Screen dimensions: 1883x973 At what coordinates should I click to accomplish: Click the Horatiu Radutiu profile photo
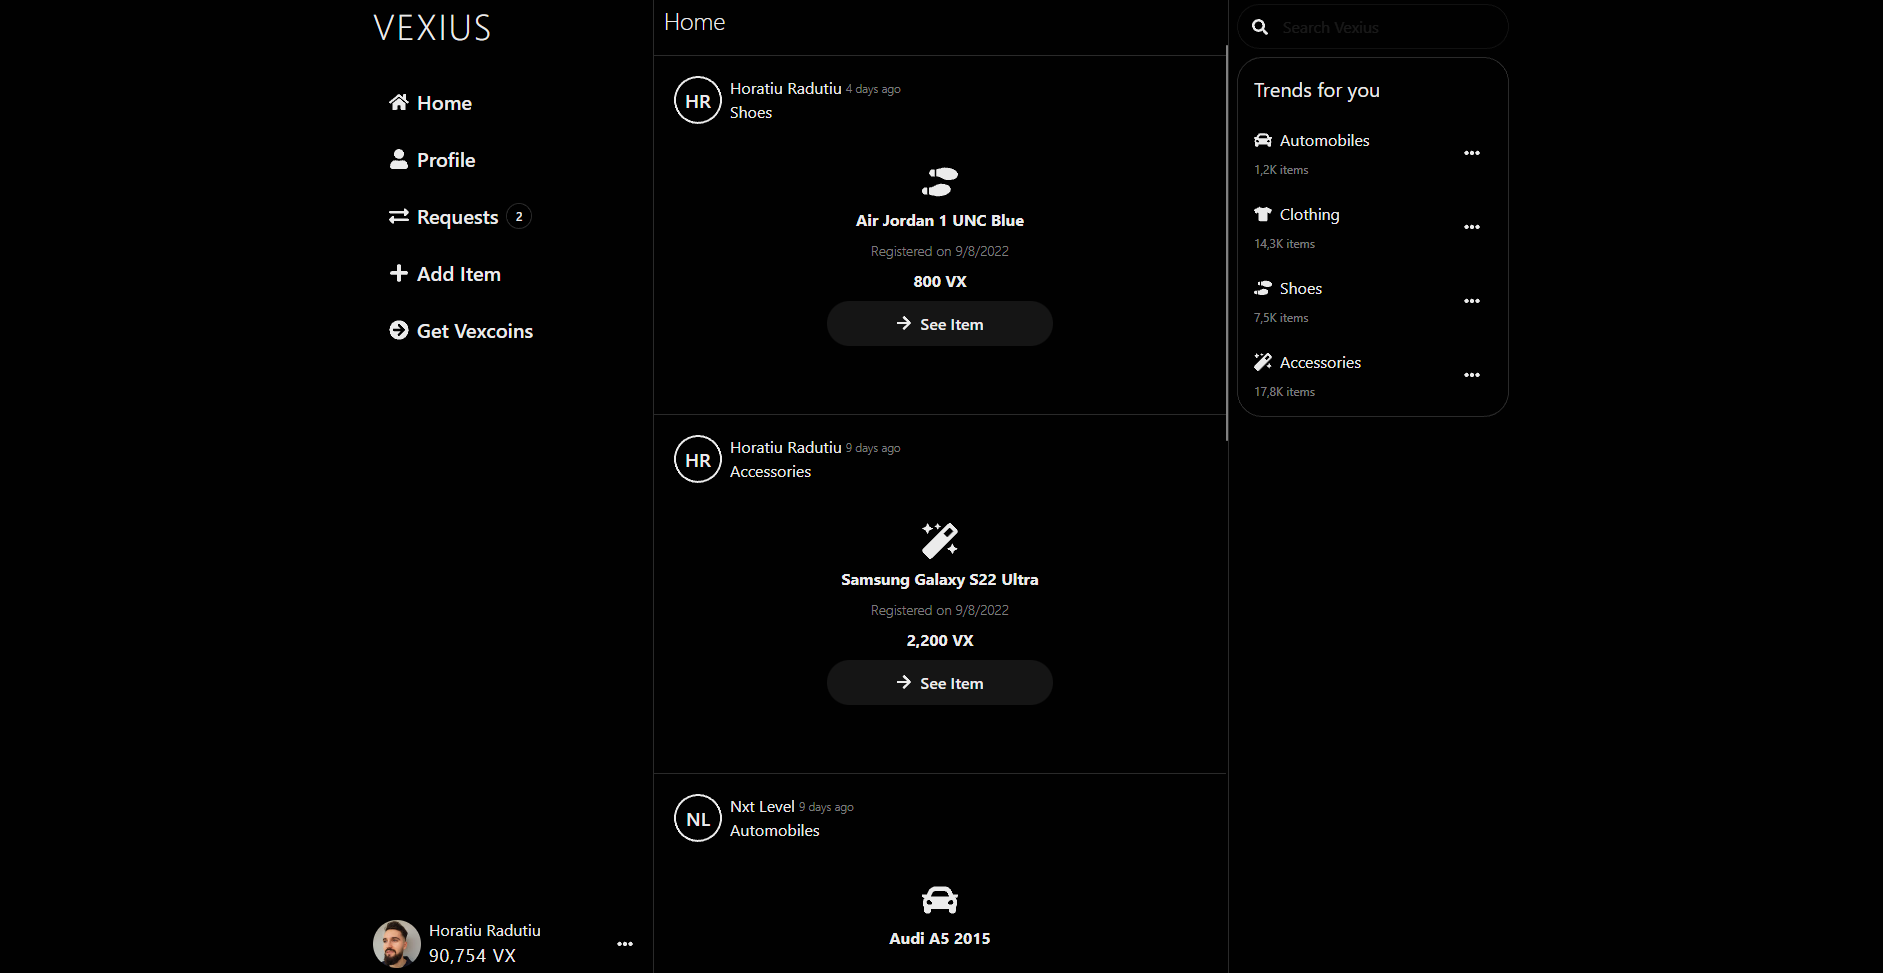[x=397, y=944]
